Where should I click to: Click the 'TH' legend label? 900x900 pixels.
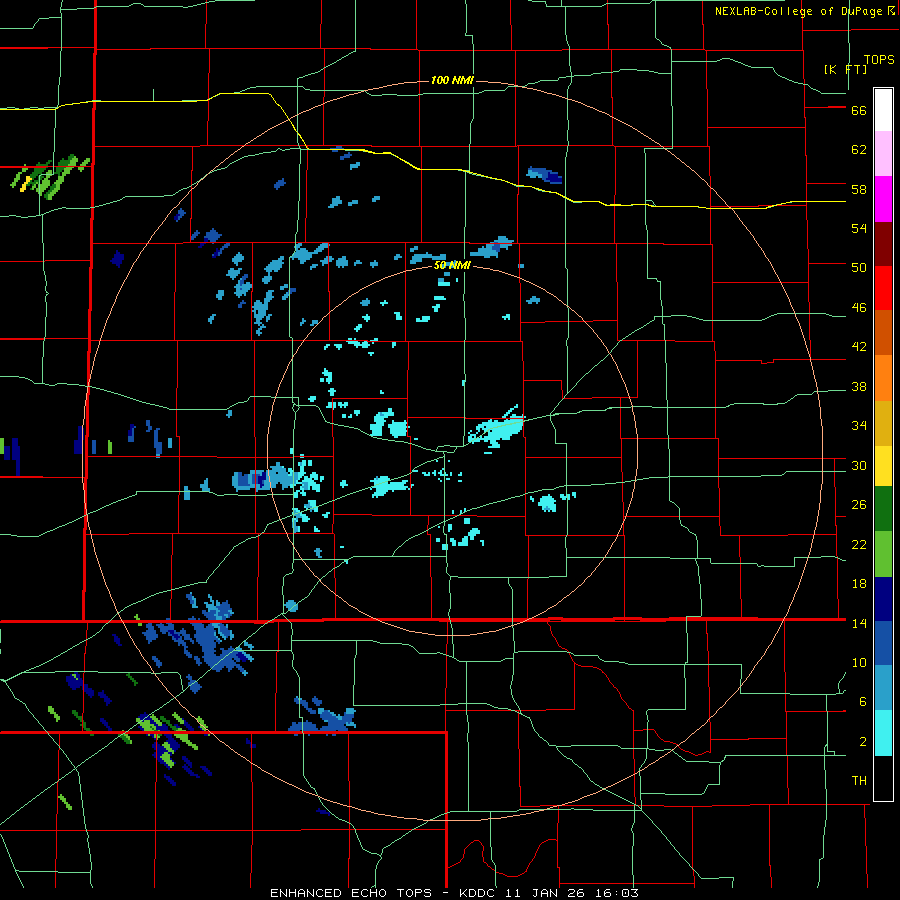pyautogui.click(x=859, y=781)
